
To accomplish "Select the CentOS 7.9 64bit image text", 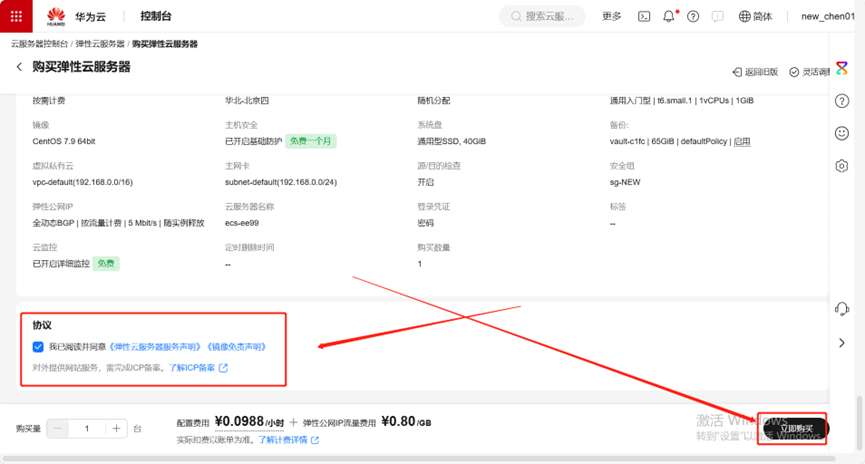I will coord(64,141).
